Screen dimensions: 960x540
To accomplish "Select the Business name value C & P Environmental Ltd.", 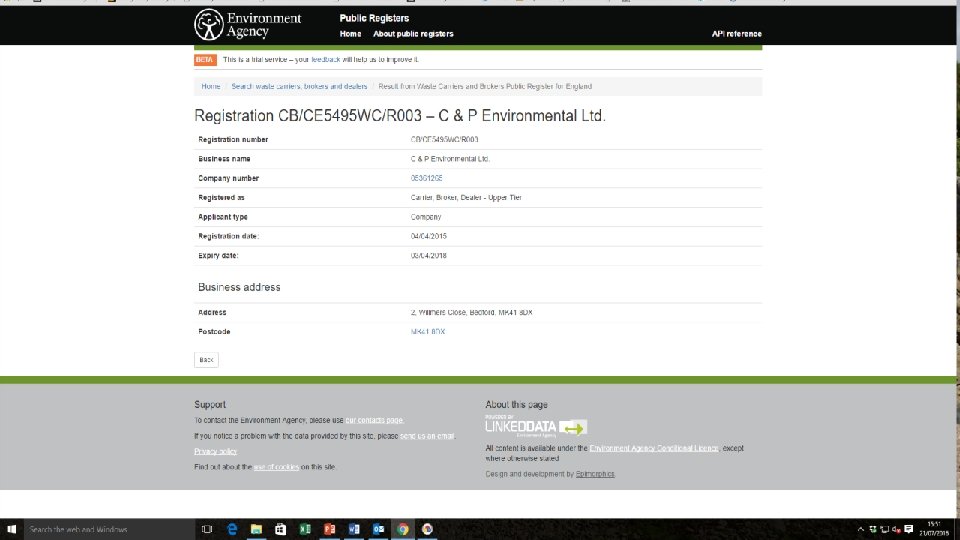I will tap(450, 159).
